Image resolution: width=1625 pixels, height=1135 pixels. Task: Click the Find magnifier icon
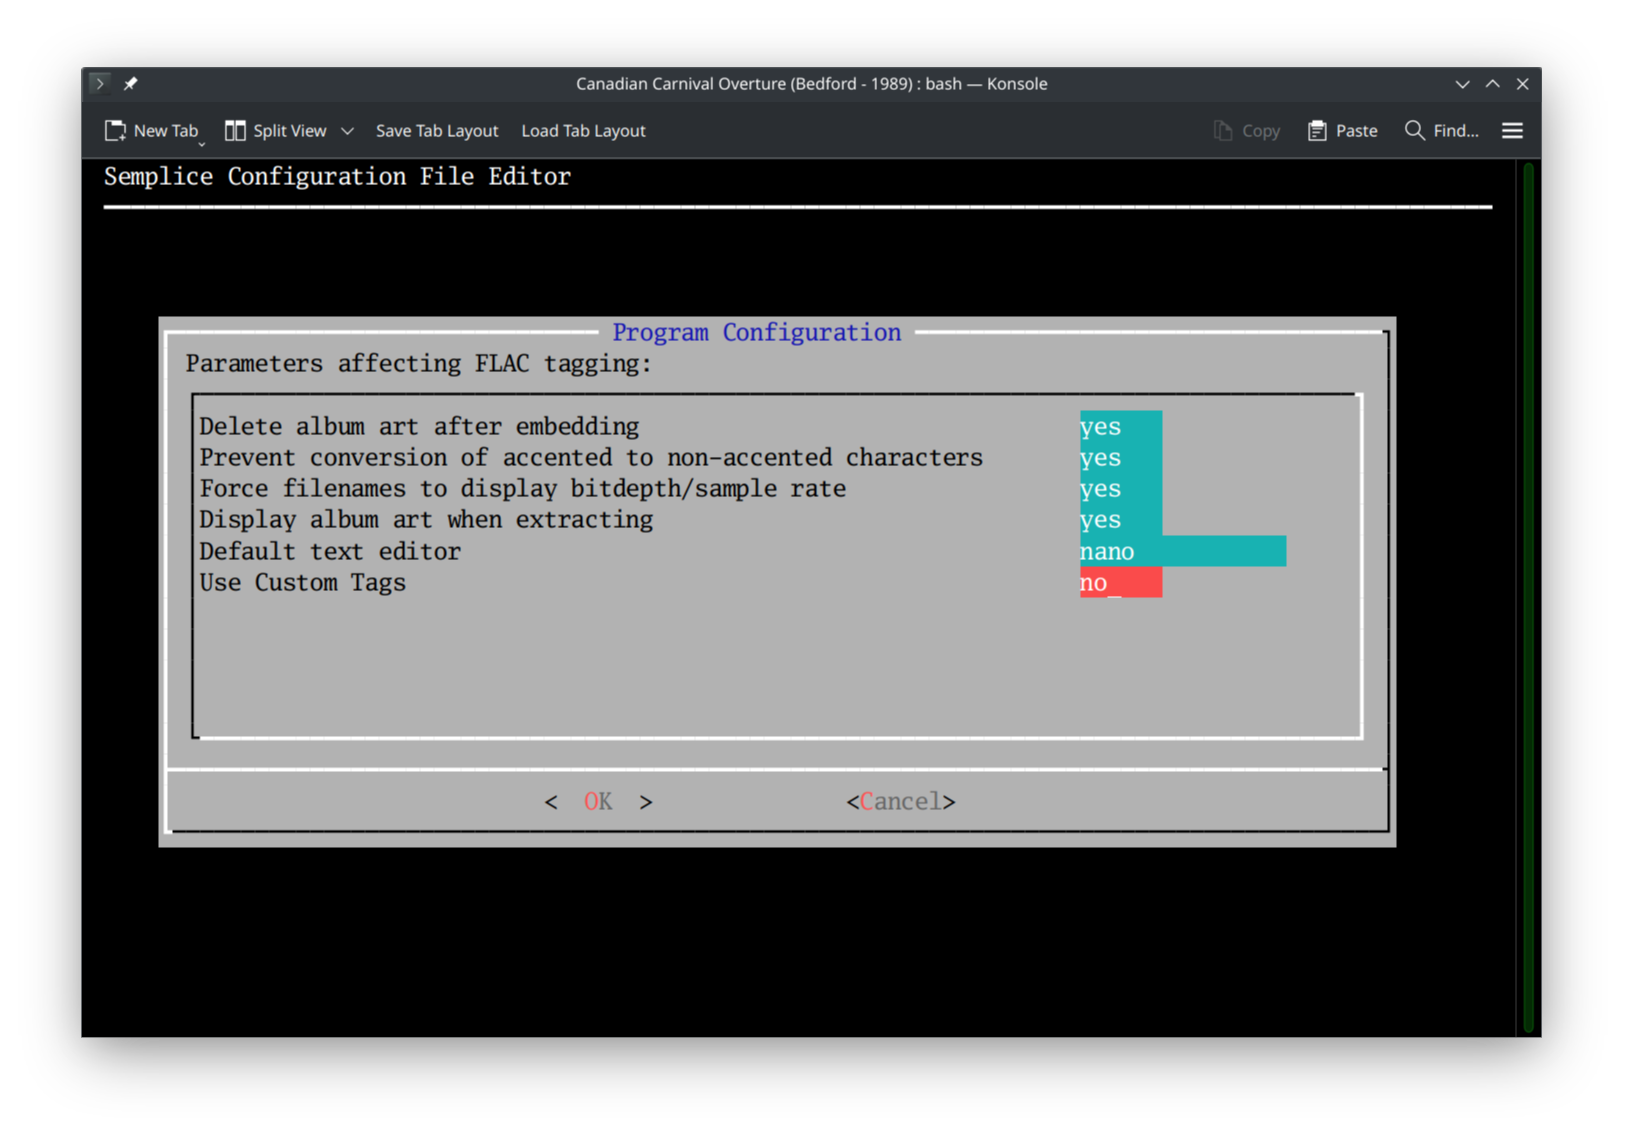(x=1414, y=130)
